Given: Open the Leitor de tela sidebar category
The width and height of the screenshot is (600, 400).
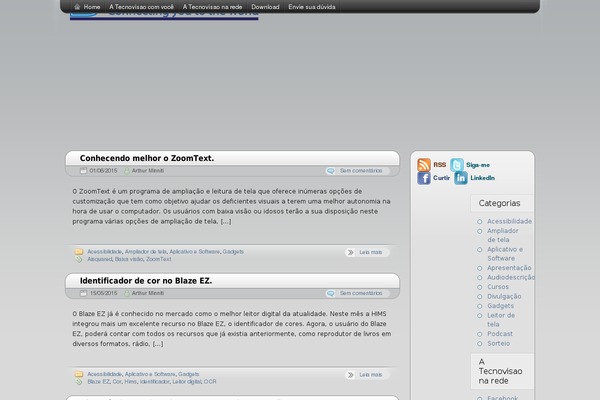Looking at the screenshot, I should pyautogui.click(x=501, y=320).
